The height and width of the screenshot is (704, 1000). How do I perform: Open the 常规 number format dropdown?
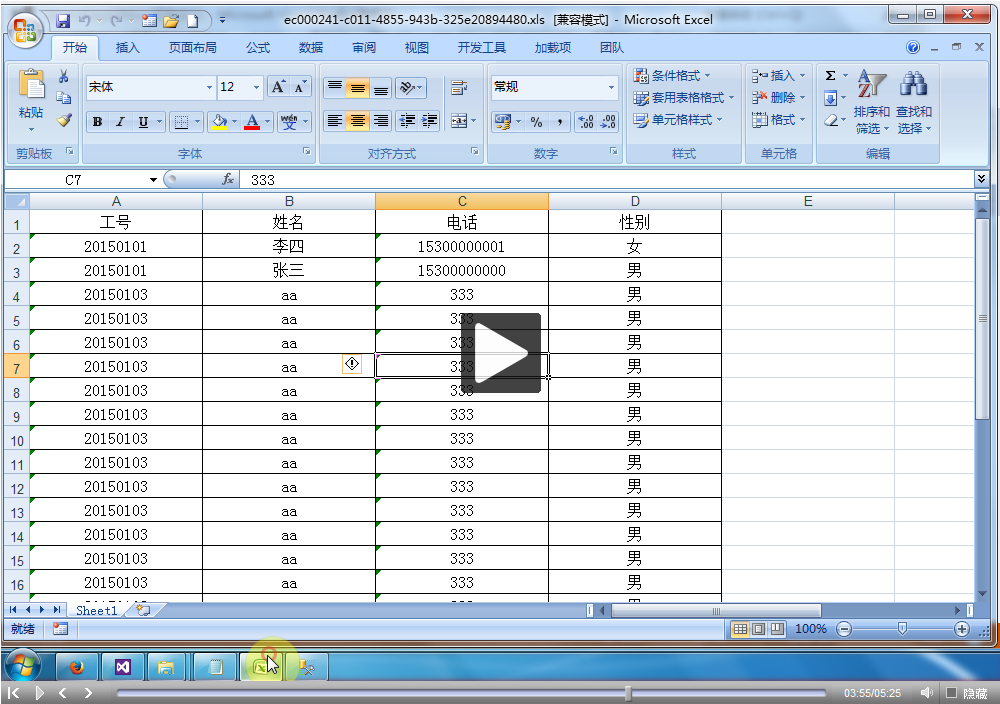click(611, 87)
